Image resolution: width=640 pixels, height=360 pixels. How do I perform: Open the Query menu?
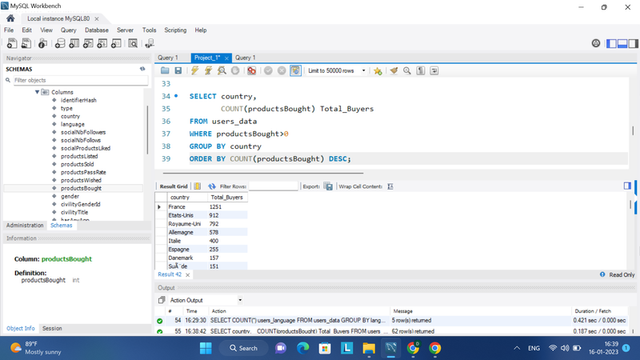click(69, 30)
